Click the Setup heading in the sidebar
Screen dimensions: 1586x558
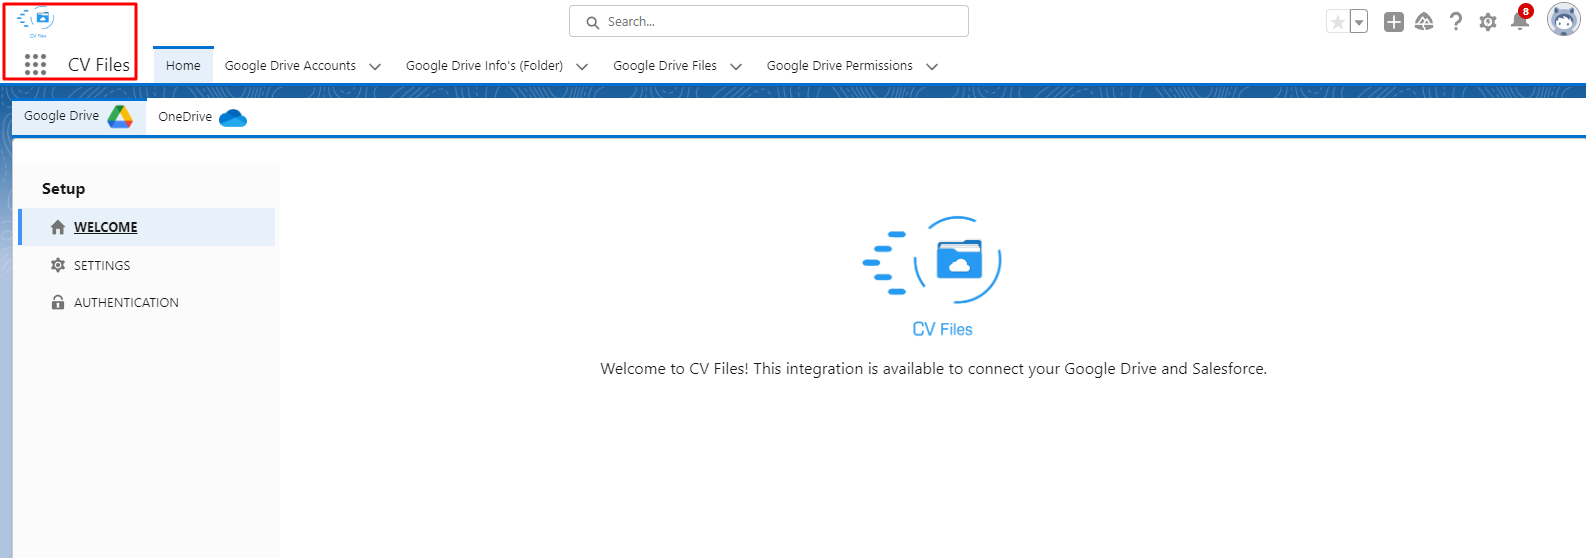click(x=63, y=189)
